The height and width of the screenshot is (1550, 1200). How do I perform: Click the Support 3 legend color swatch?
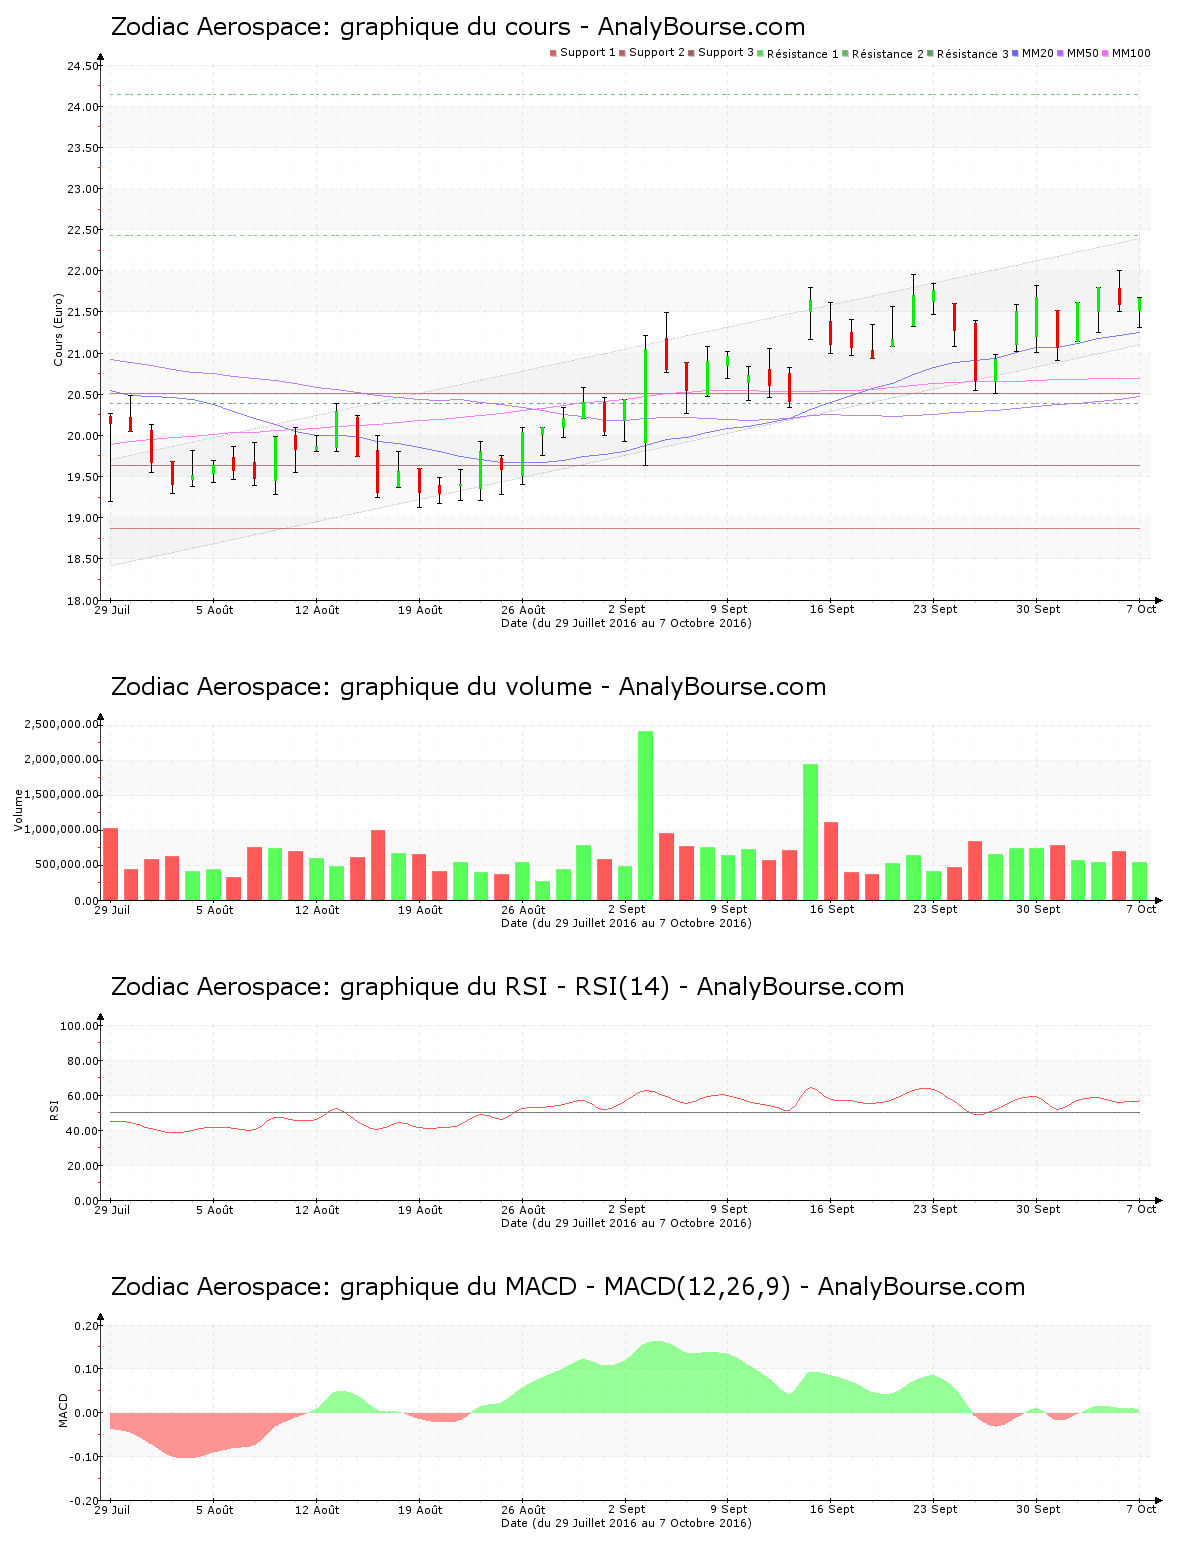[691, 53]
